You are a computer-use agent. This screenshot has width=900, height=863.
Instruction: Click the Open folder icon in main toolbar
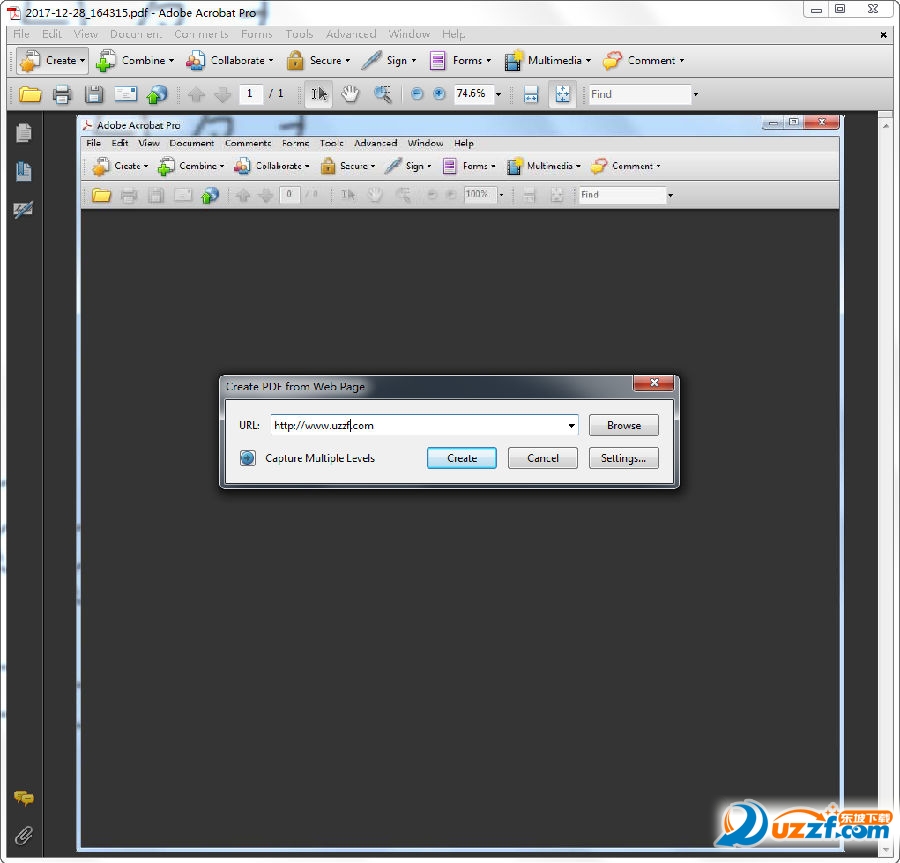click(x=30, y=94)
